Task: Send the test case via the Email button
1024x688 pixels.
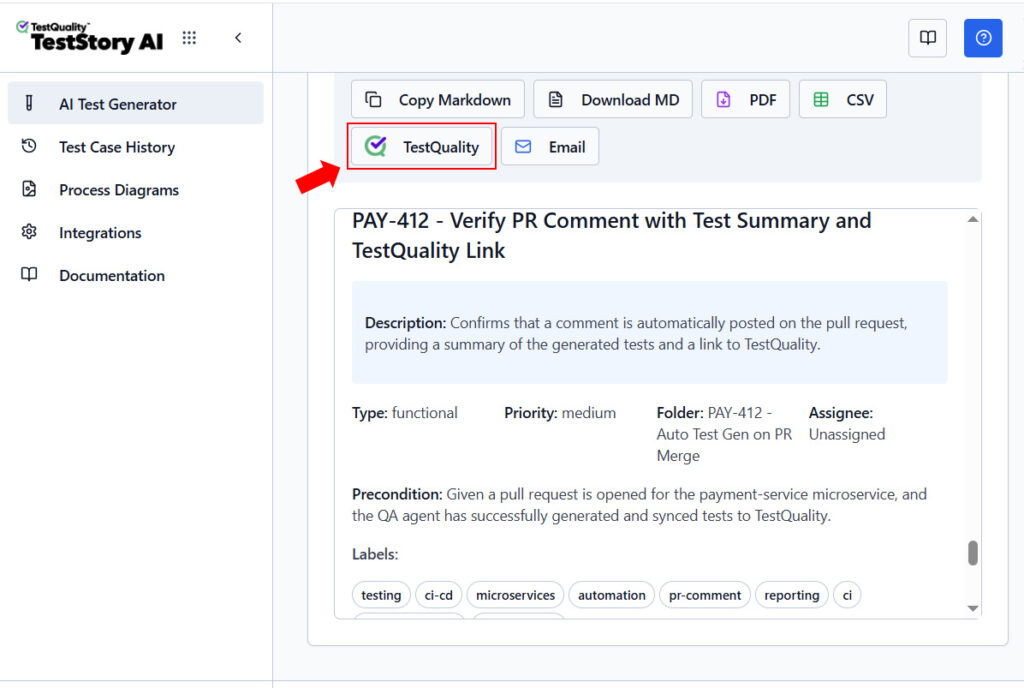Action: click(551, 146)
